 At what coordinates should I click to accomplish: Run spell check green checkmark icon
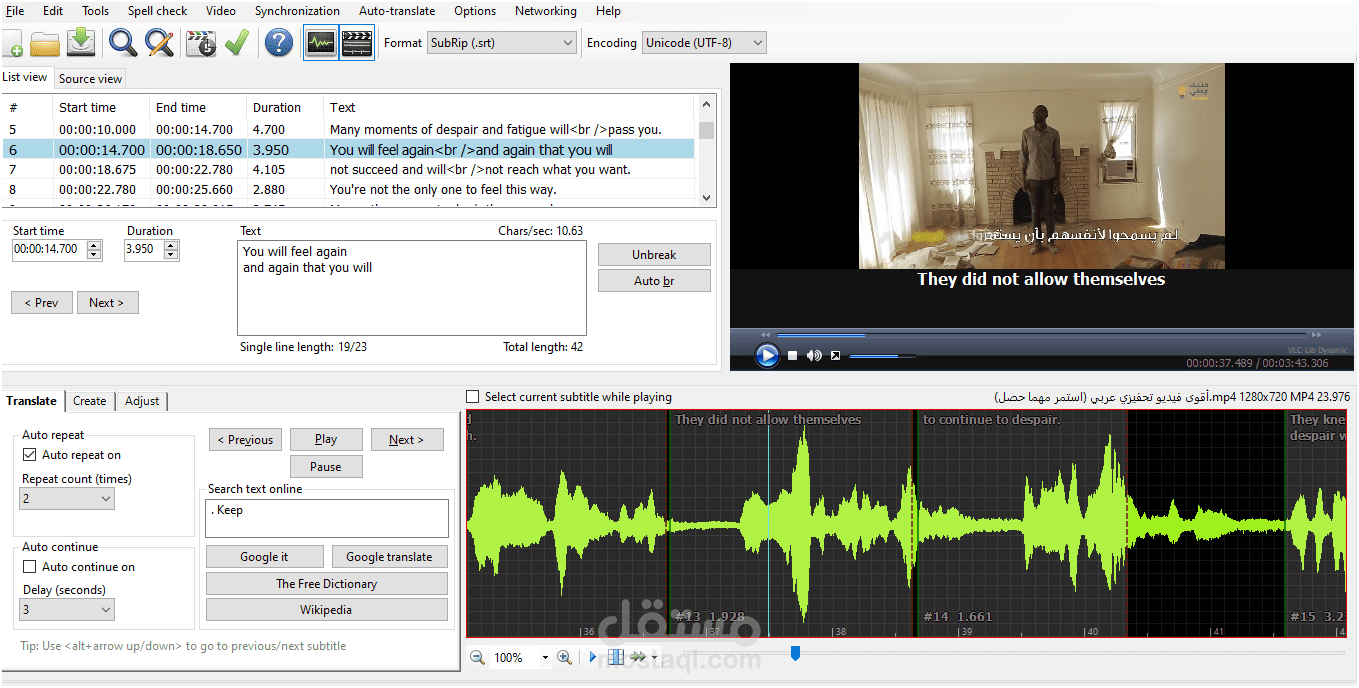pos(236,43)
